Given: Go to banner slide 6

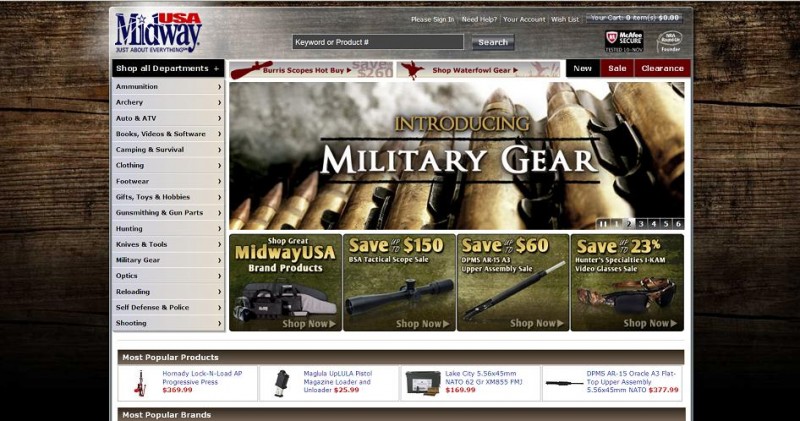Looking at the screenshot, I should 678,224.
